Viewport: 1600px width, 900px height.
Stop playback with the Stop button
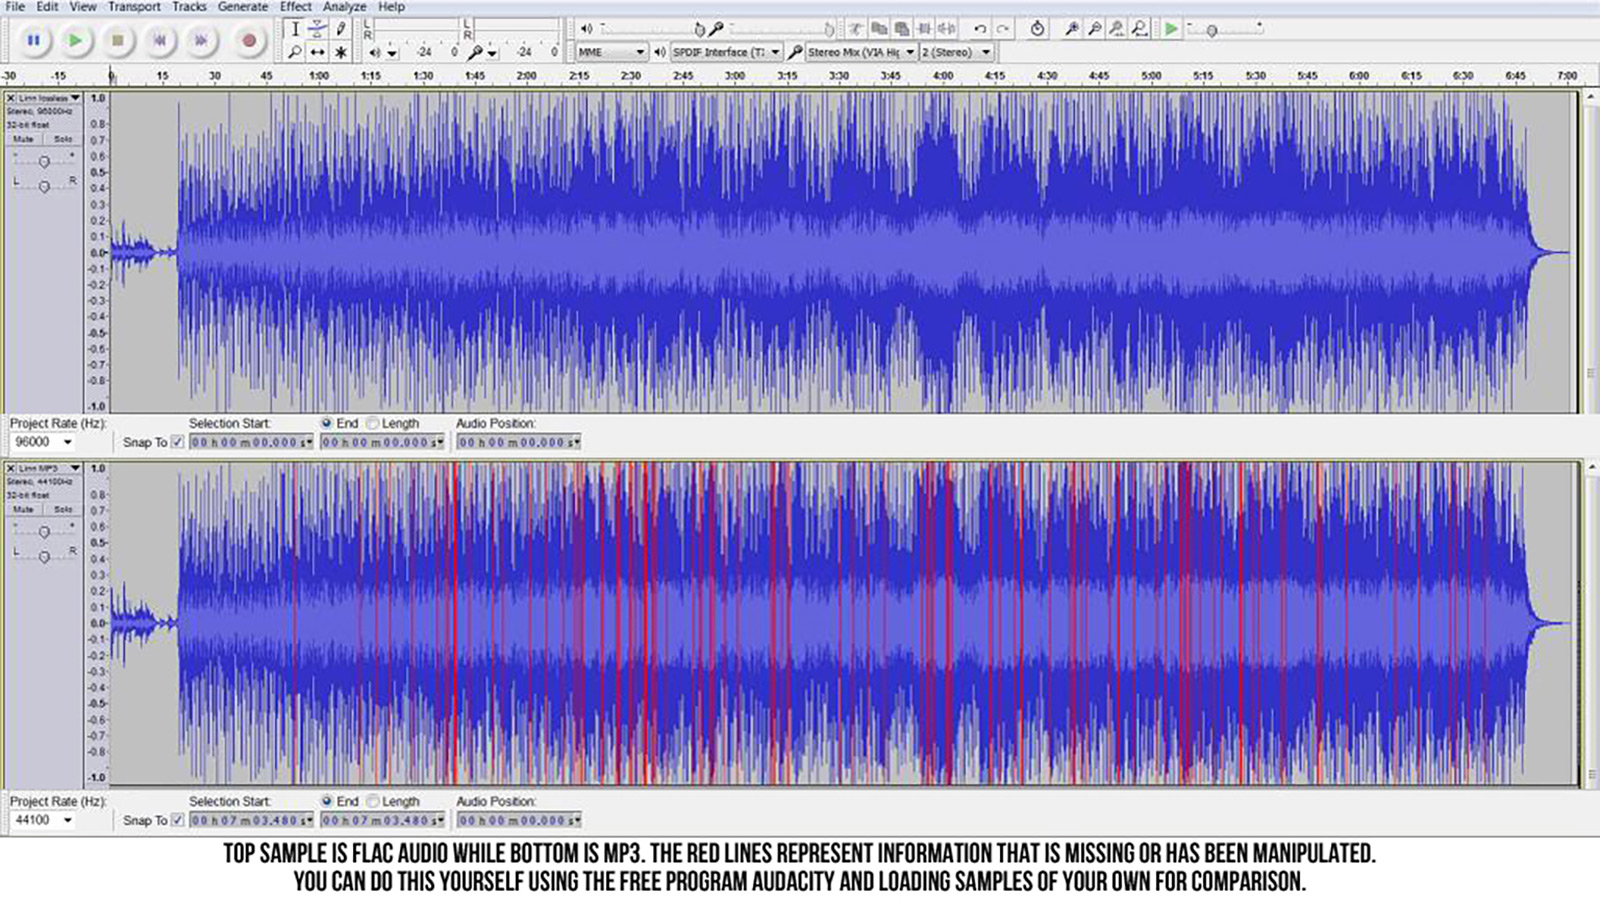(117, 41)
